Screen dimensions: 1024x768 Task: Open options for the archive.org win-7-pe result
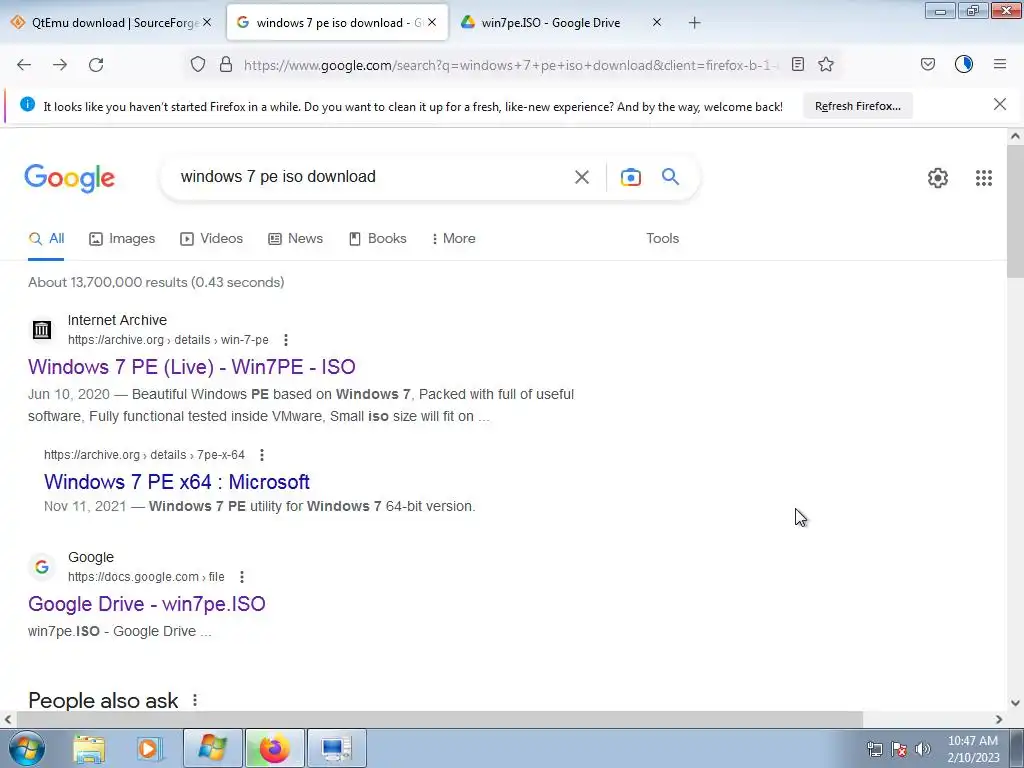coord(285,340)
